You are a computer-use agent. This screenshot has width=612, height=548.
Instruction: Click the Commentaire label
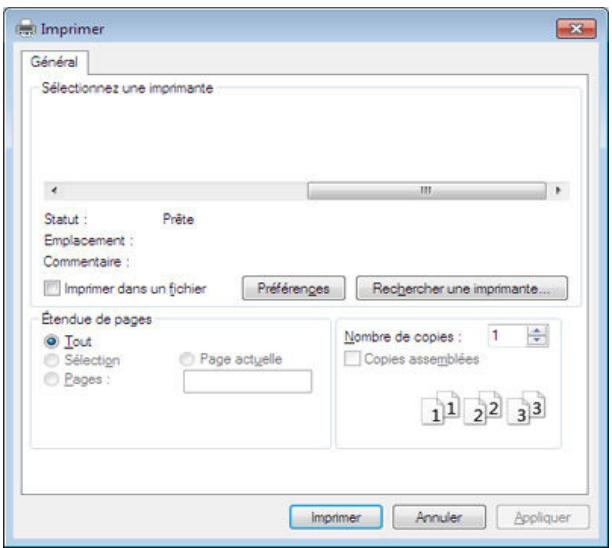pos(86,262)
